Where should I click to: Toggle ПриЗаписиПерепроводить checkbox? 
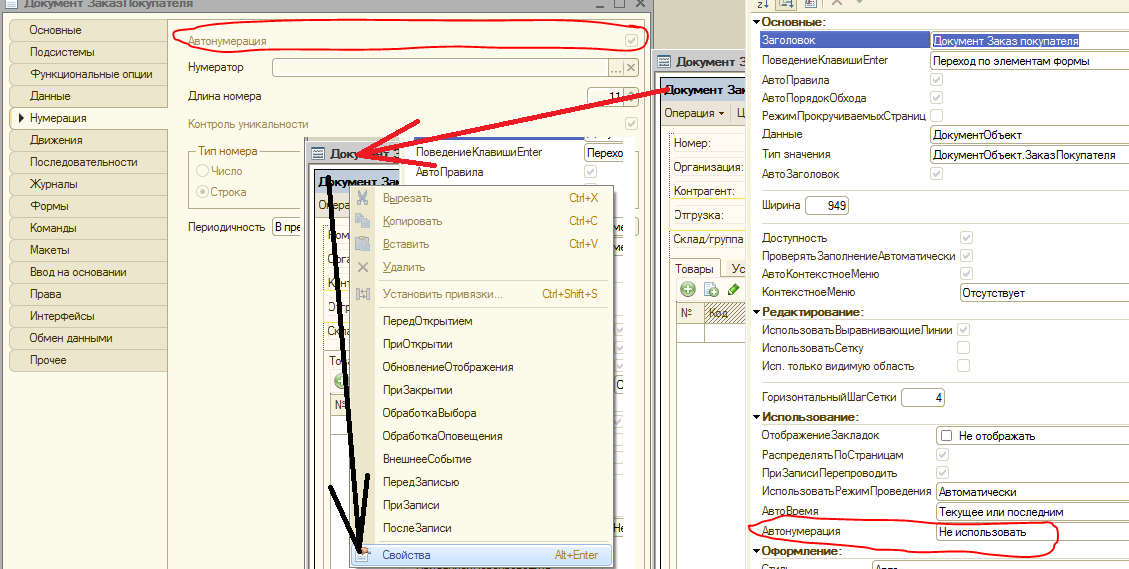942,472
